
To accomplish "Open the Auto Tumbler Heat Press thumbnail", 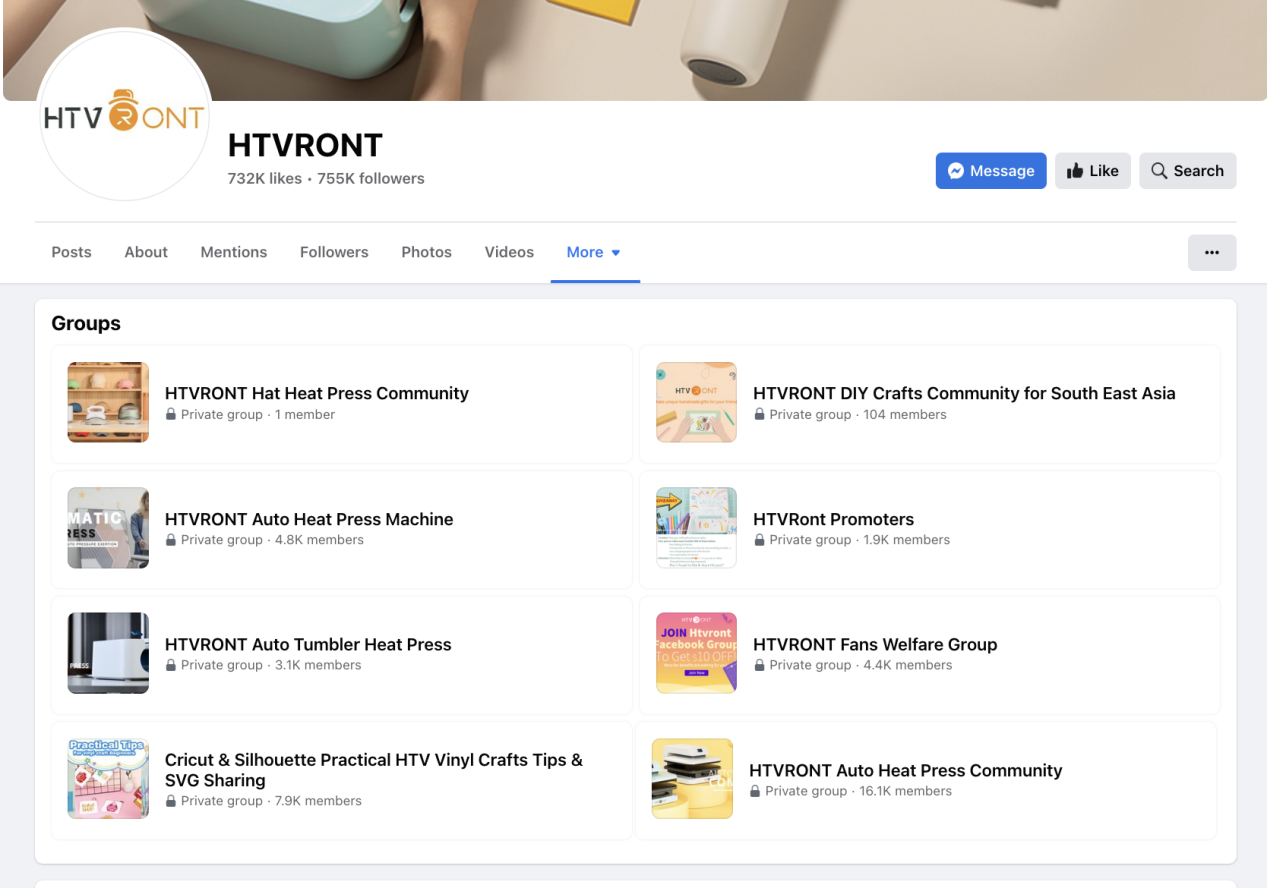I will click(108, 653).
